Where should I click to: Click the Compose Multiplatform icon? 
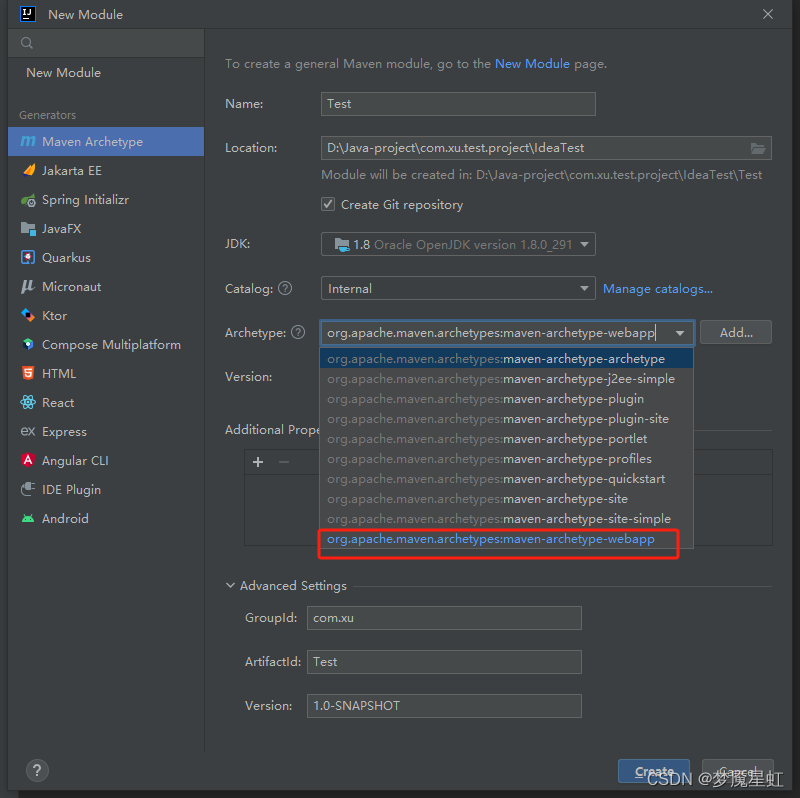[28, 344]
